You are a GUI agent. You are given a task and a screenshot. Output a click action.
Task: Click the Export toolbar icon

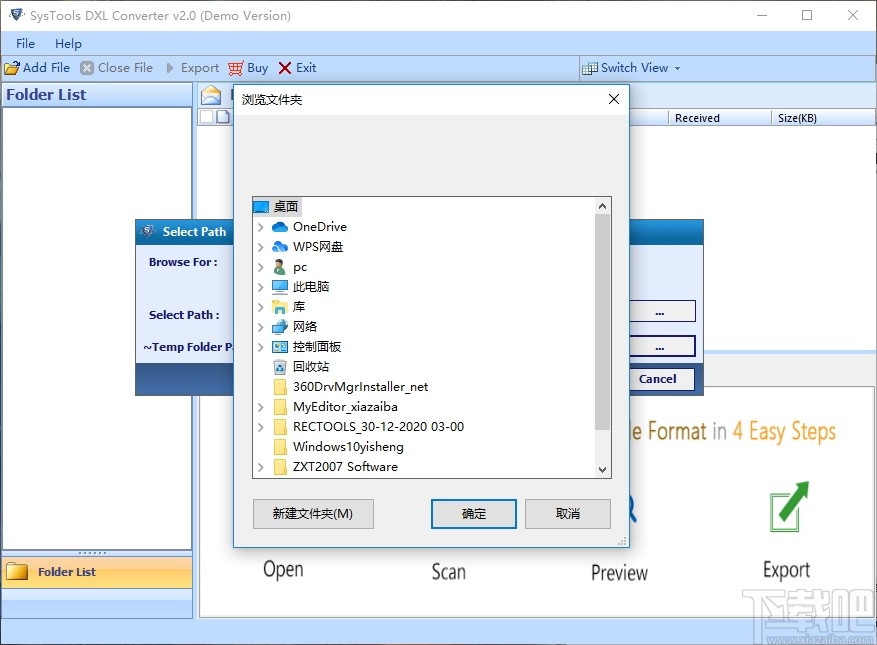(172, 68)
